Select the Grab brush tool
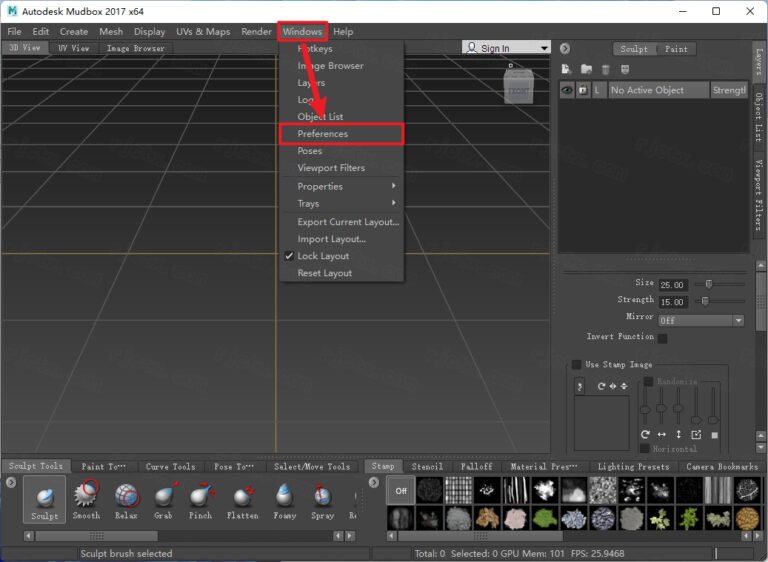Viewport: 768px width, 562px height. tap(163, 499)
